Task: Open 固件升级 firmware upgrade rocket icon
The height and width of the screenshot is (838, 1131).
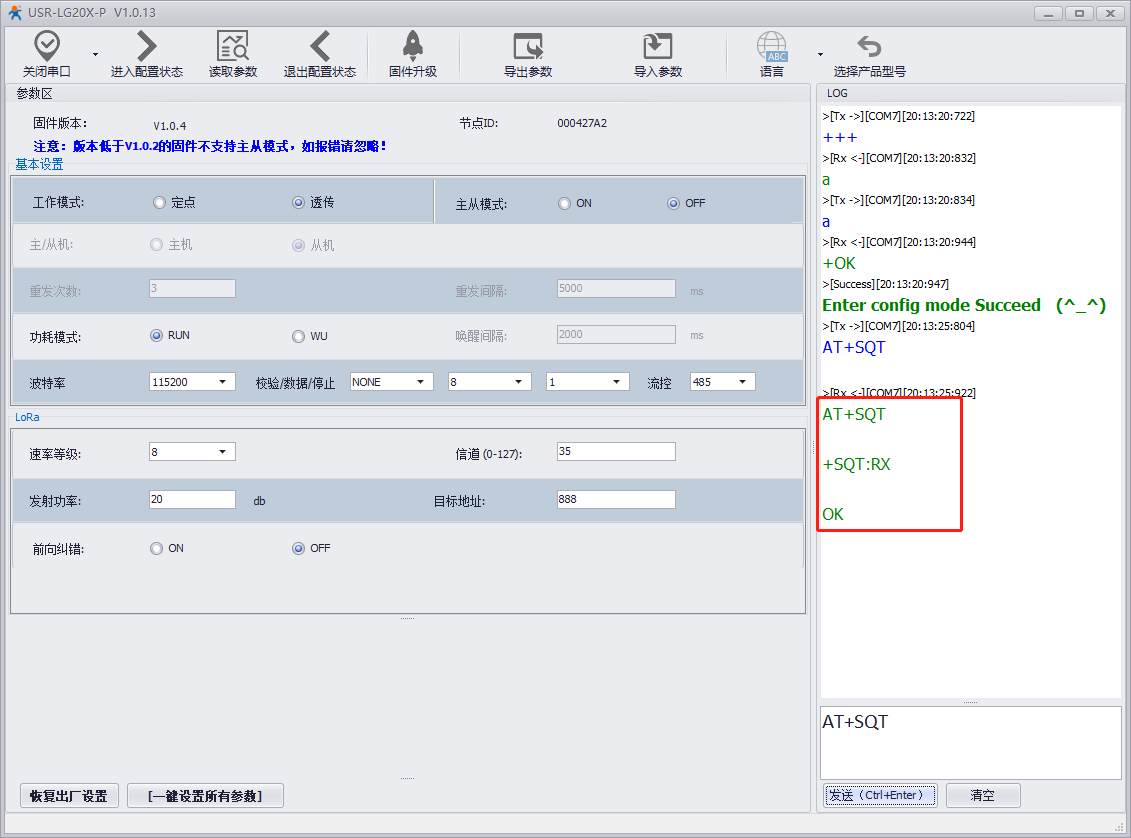Action: [412, 46]
